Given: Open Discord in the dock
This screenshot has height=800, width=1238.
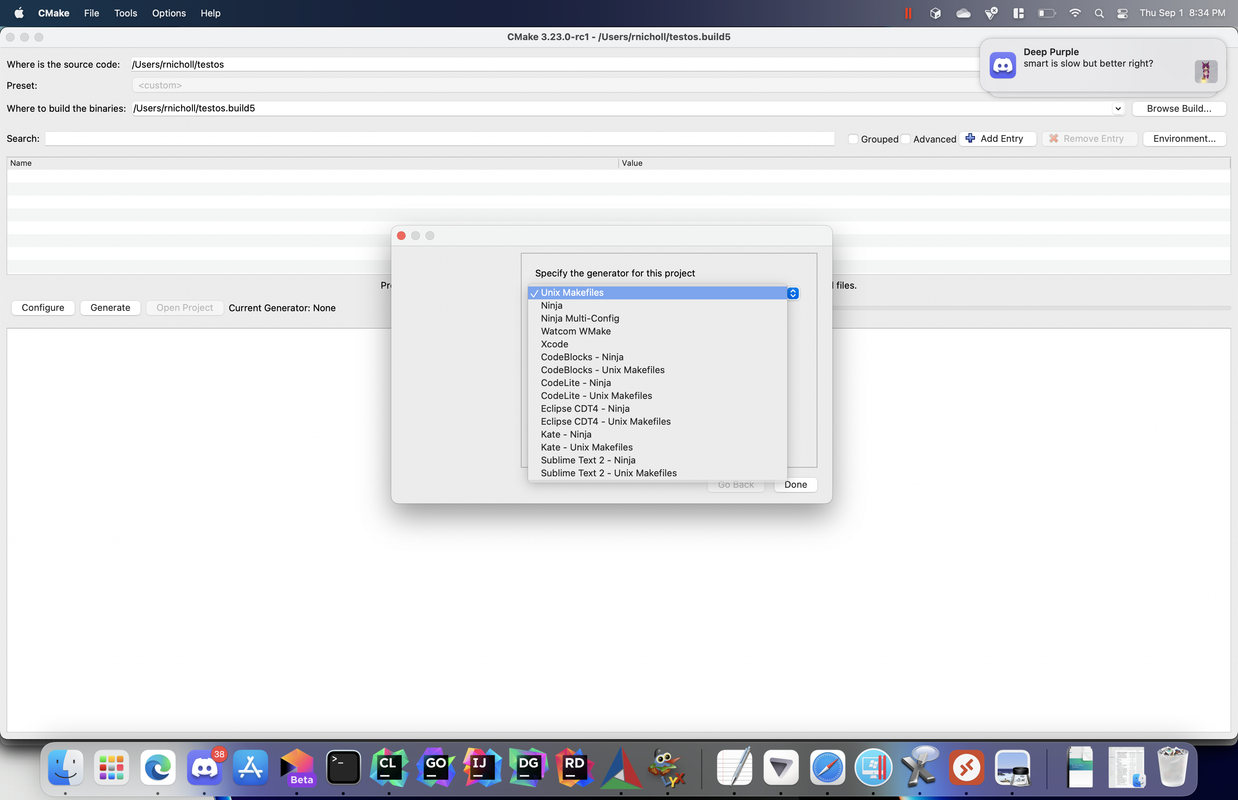Looking at the screenshot, I should coord(205,768).
